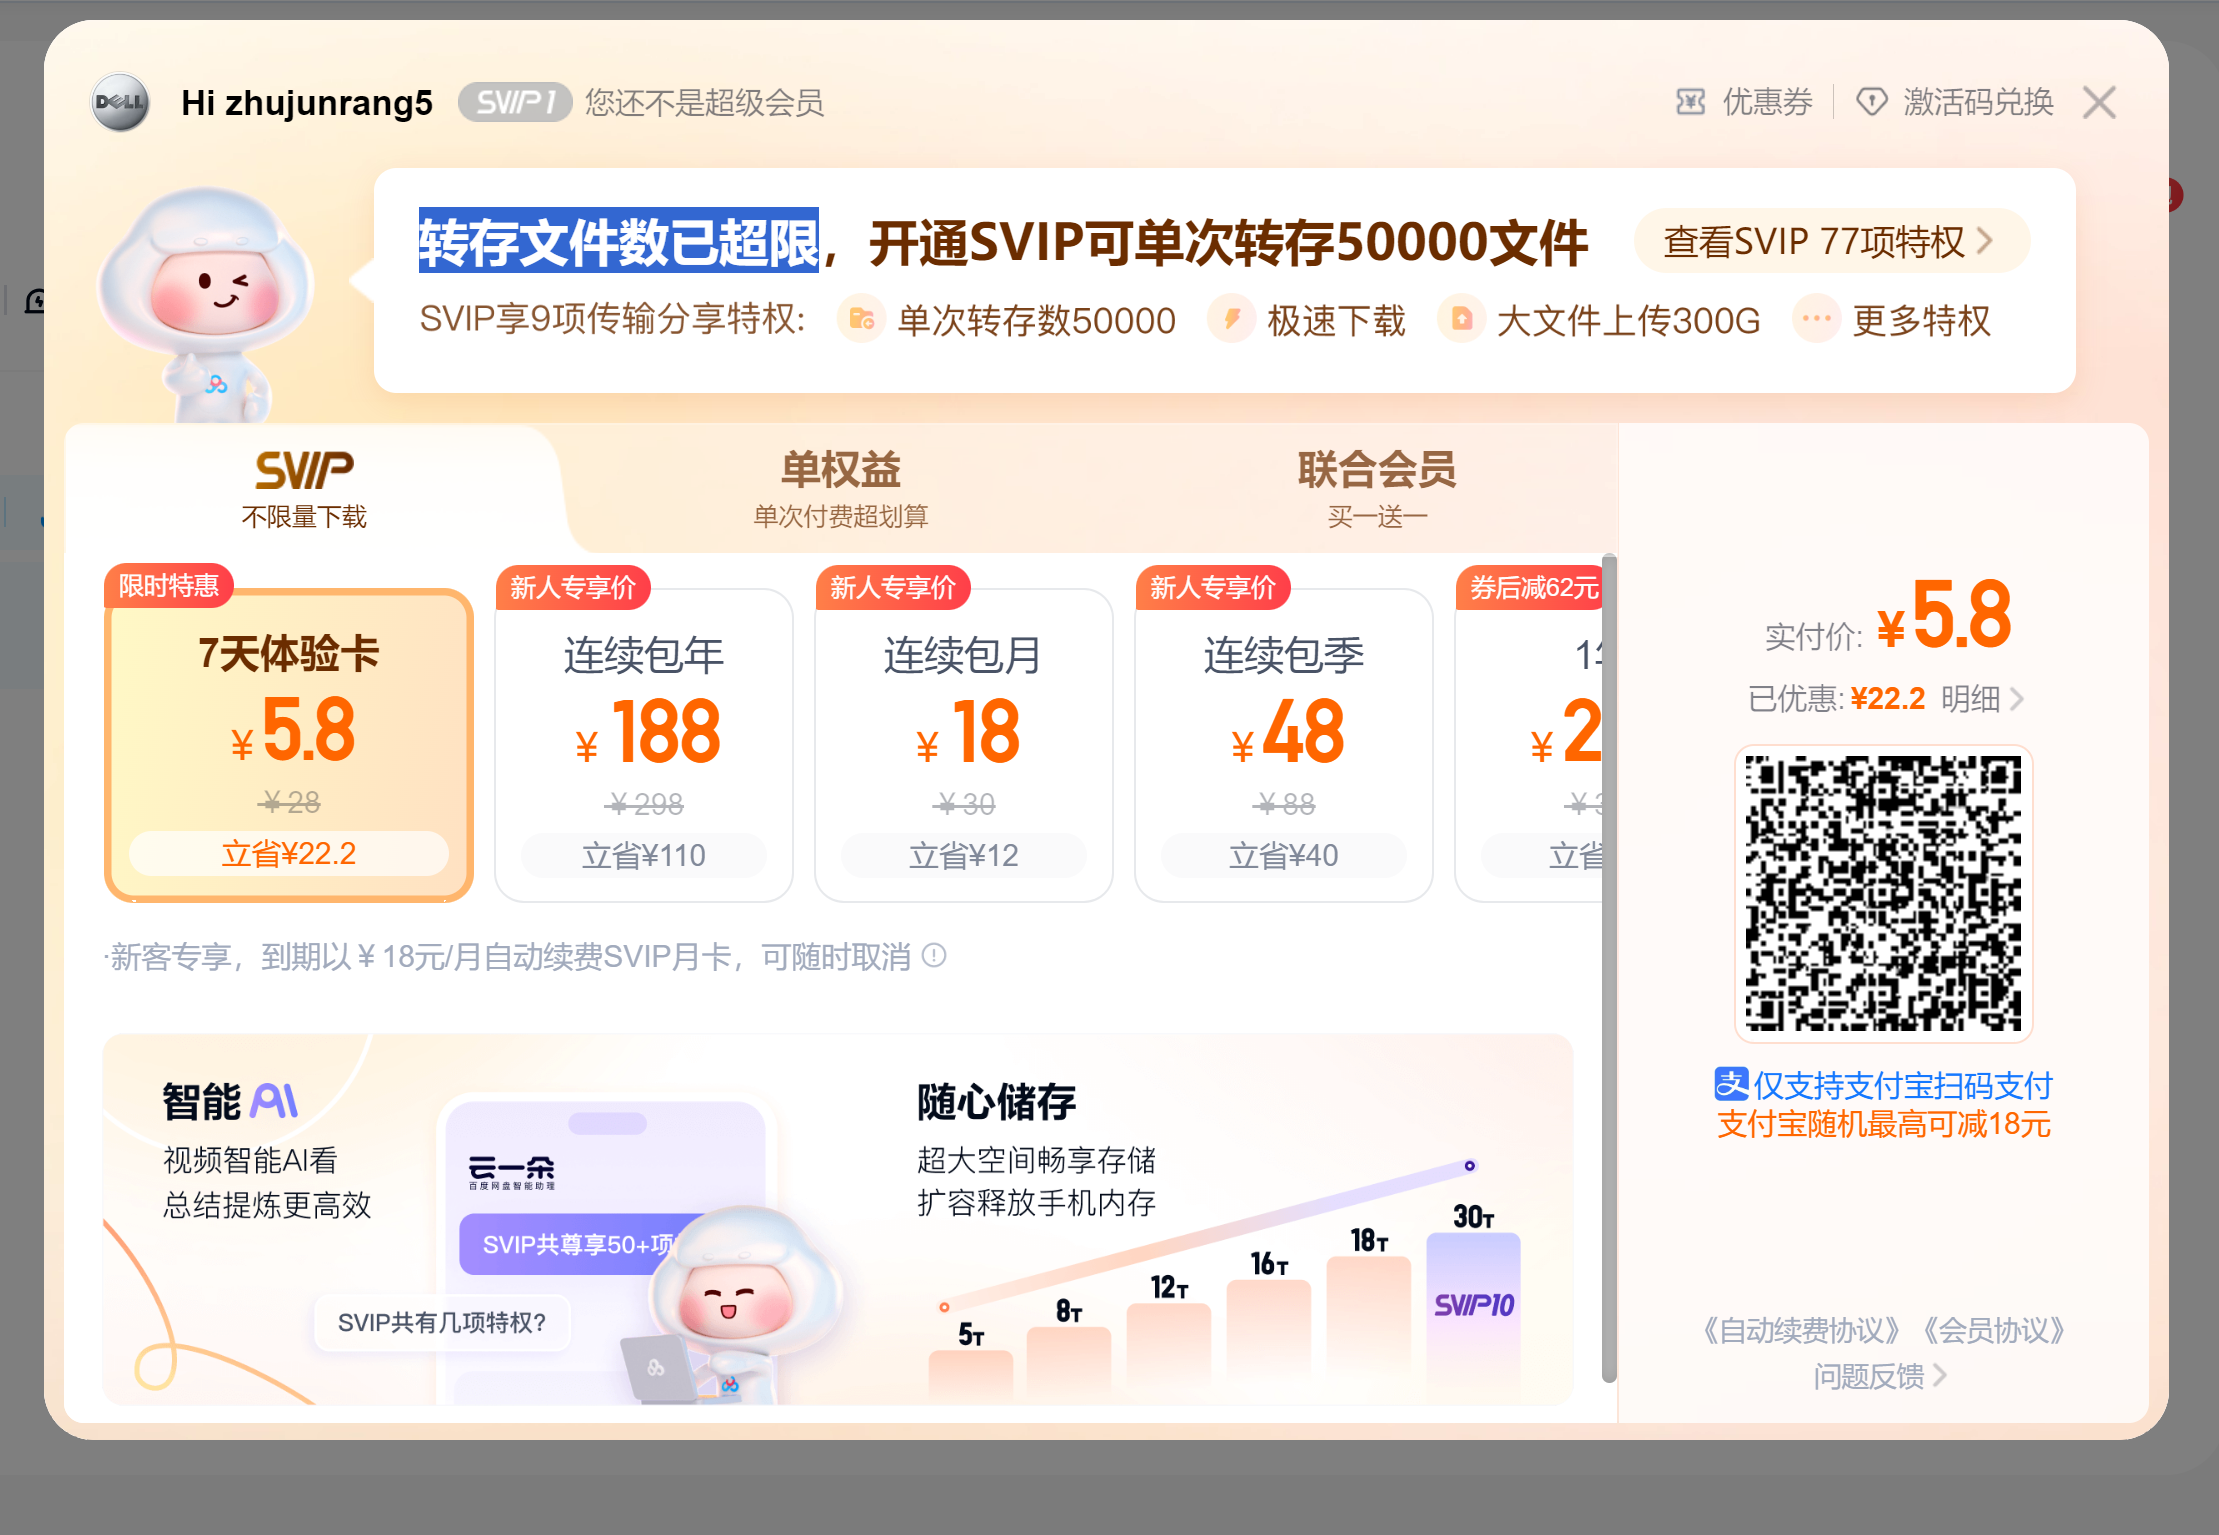2219x1535 pixels.
Task: Click the 立省¥22.2 savings label
Action: pos(289,854)
